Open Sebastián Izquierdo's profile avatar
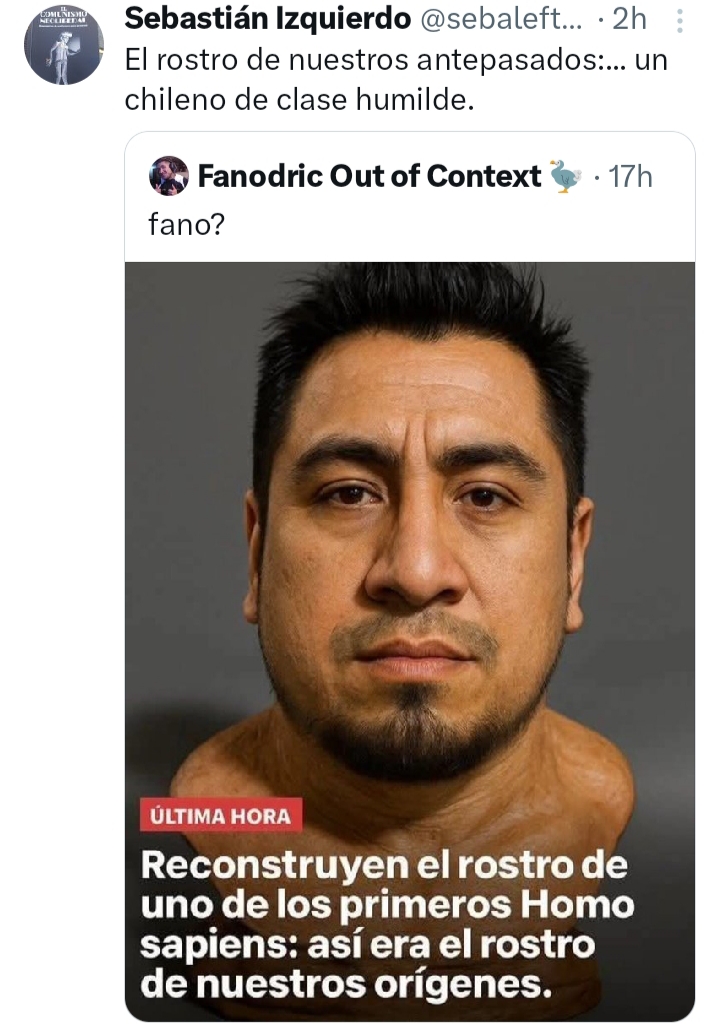 point(64,45)
